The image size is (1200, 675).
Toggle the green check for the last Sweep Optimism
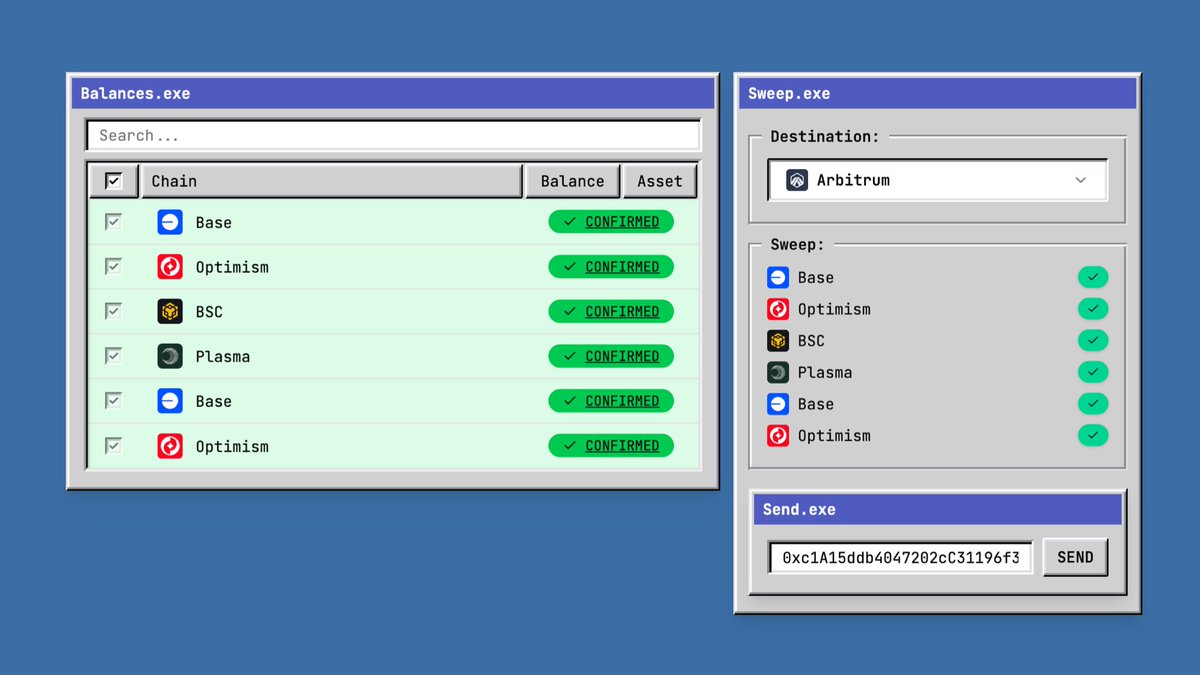(1093, 436)
